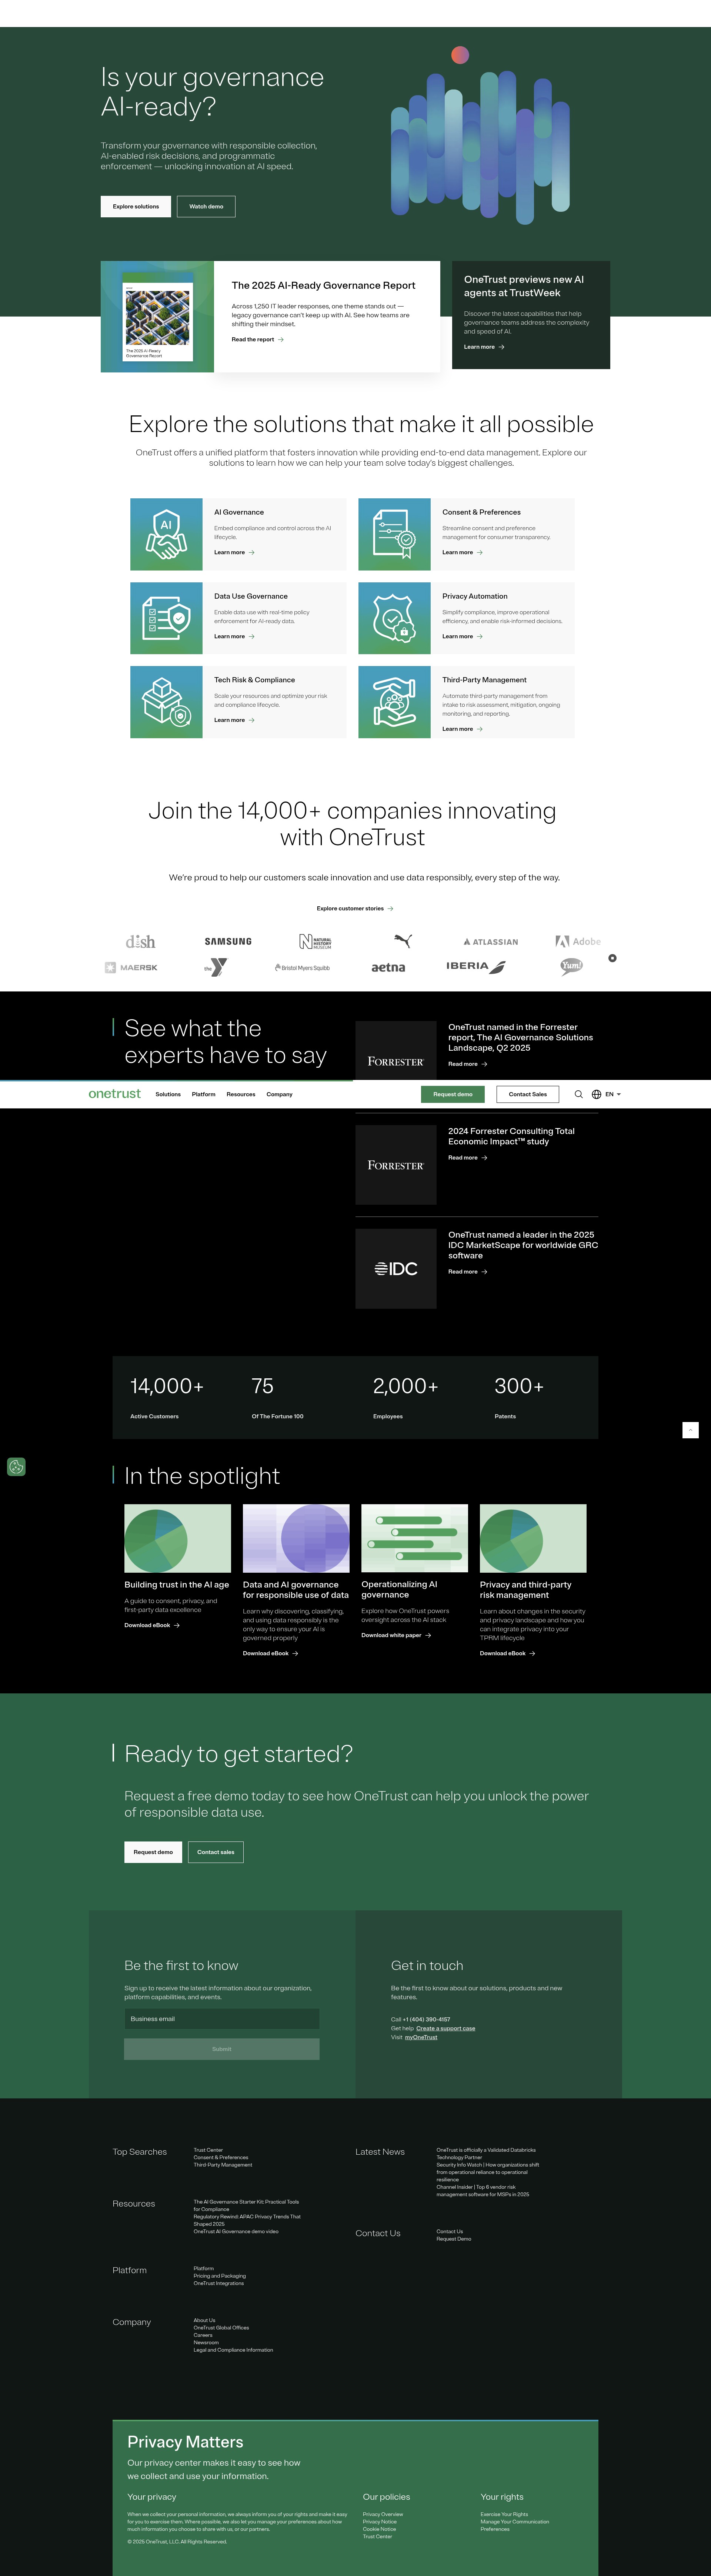This screenshot has height=2576, width=711.
Task: Click the Tech Risk & Compliance cube icon
Action: [166, 702]
